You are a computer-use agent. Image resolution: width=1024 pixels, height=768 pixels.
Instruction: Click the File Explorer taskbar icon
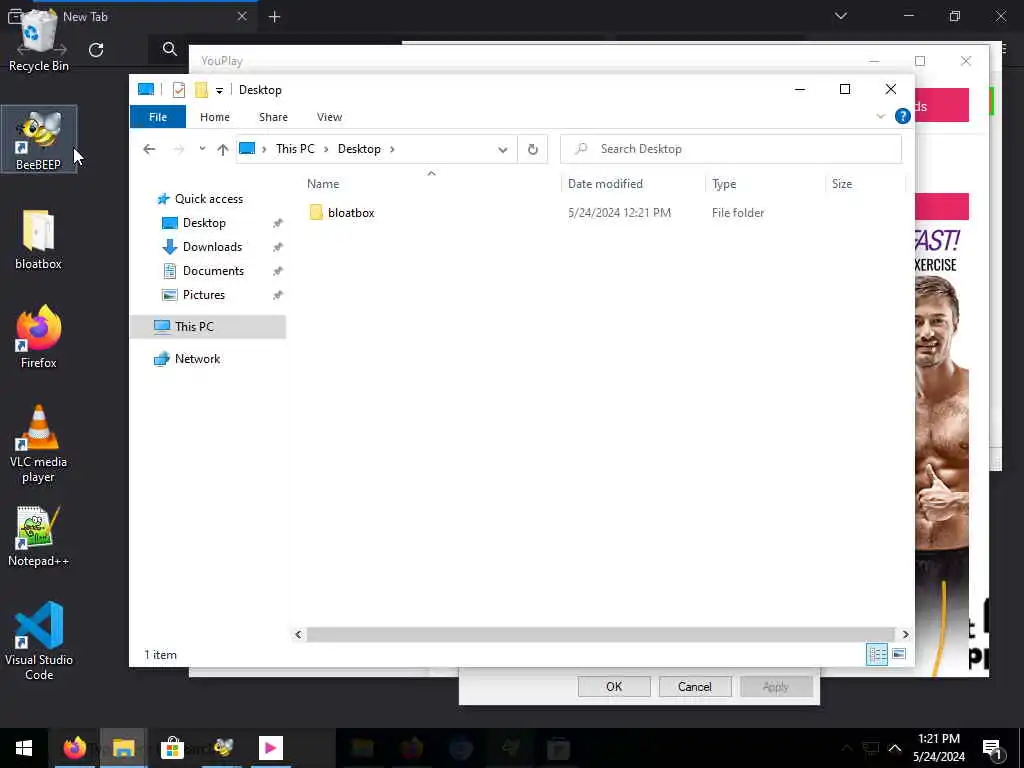pyautogui.click(x=123, y=748)
